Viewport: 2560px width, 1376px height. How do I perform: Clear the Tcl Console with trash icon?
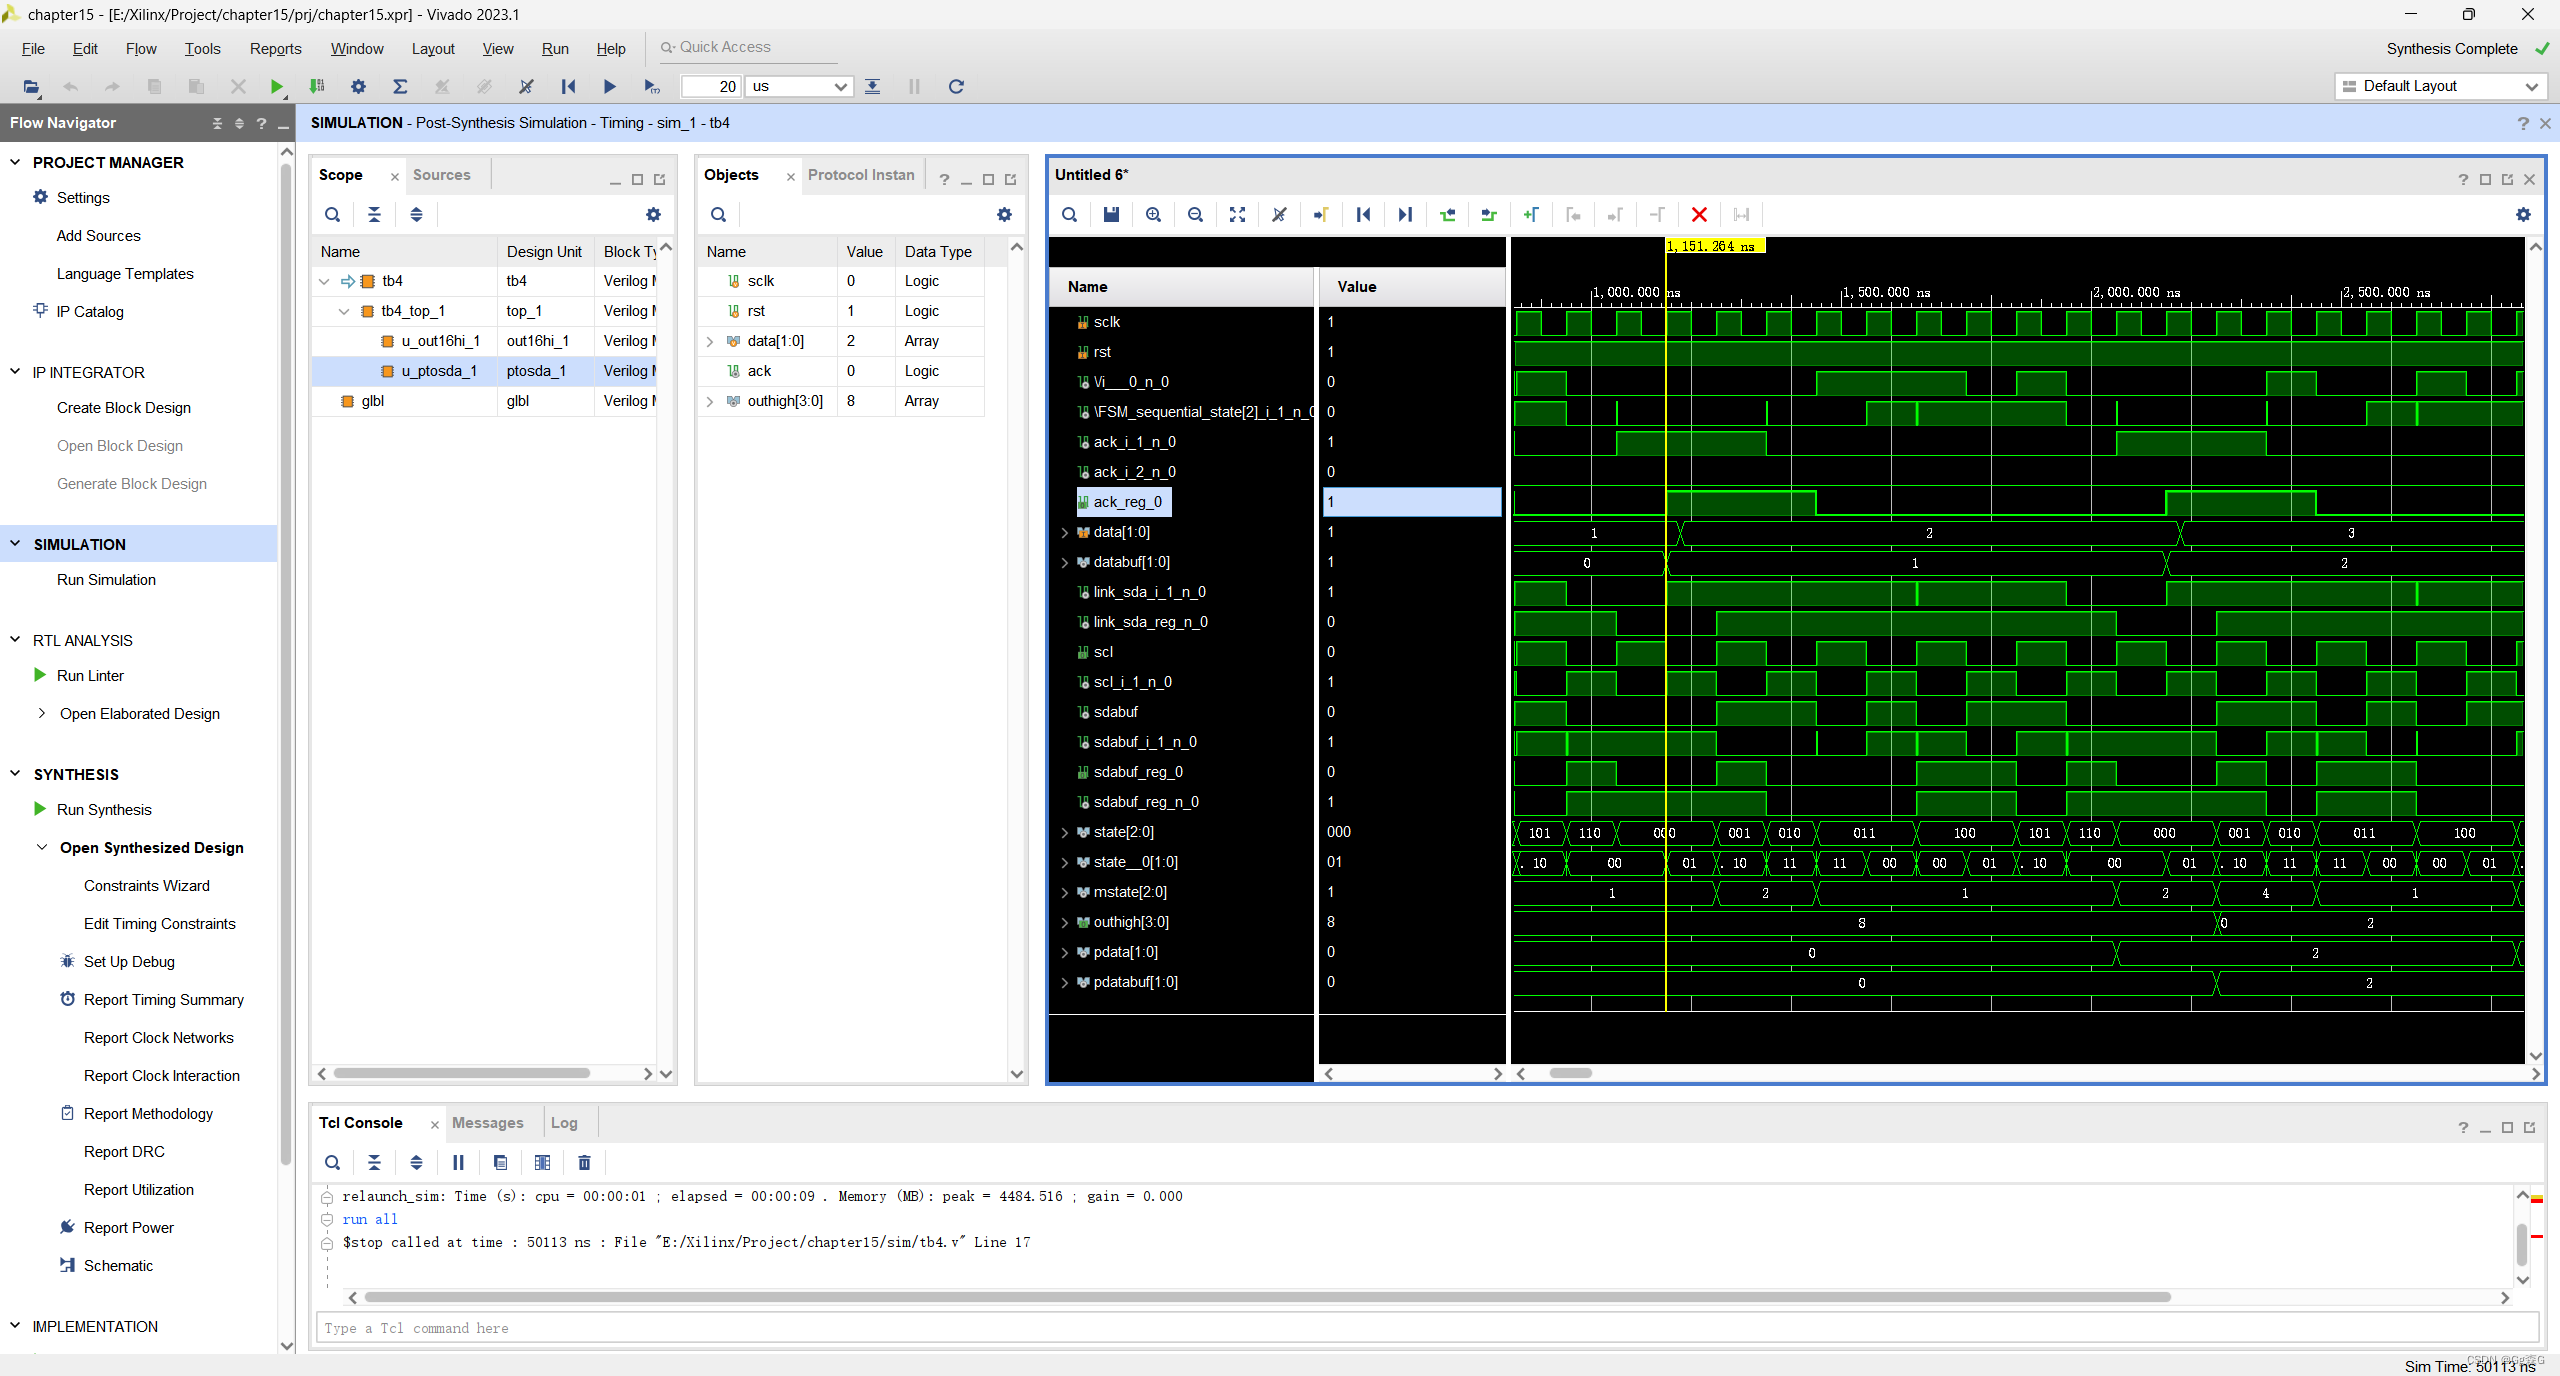tap(584, 1162)
